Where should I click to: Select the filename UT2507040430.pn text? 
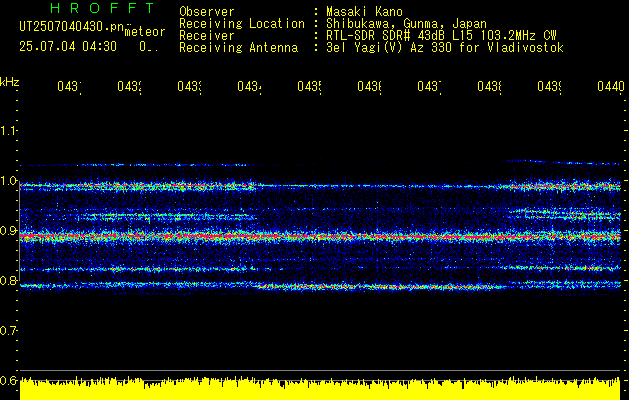72,27
